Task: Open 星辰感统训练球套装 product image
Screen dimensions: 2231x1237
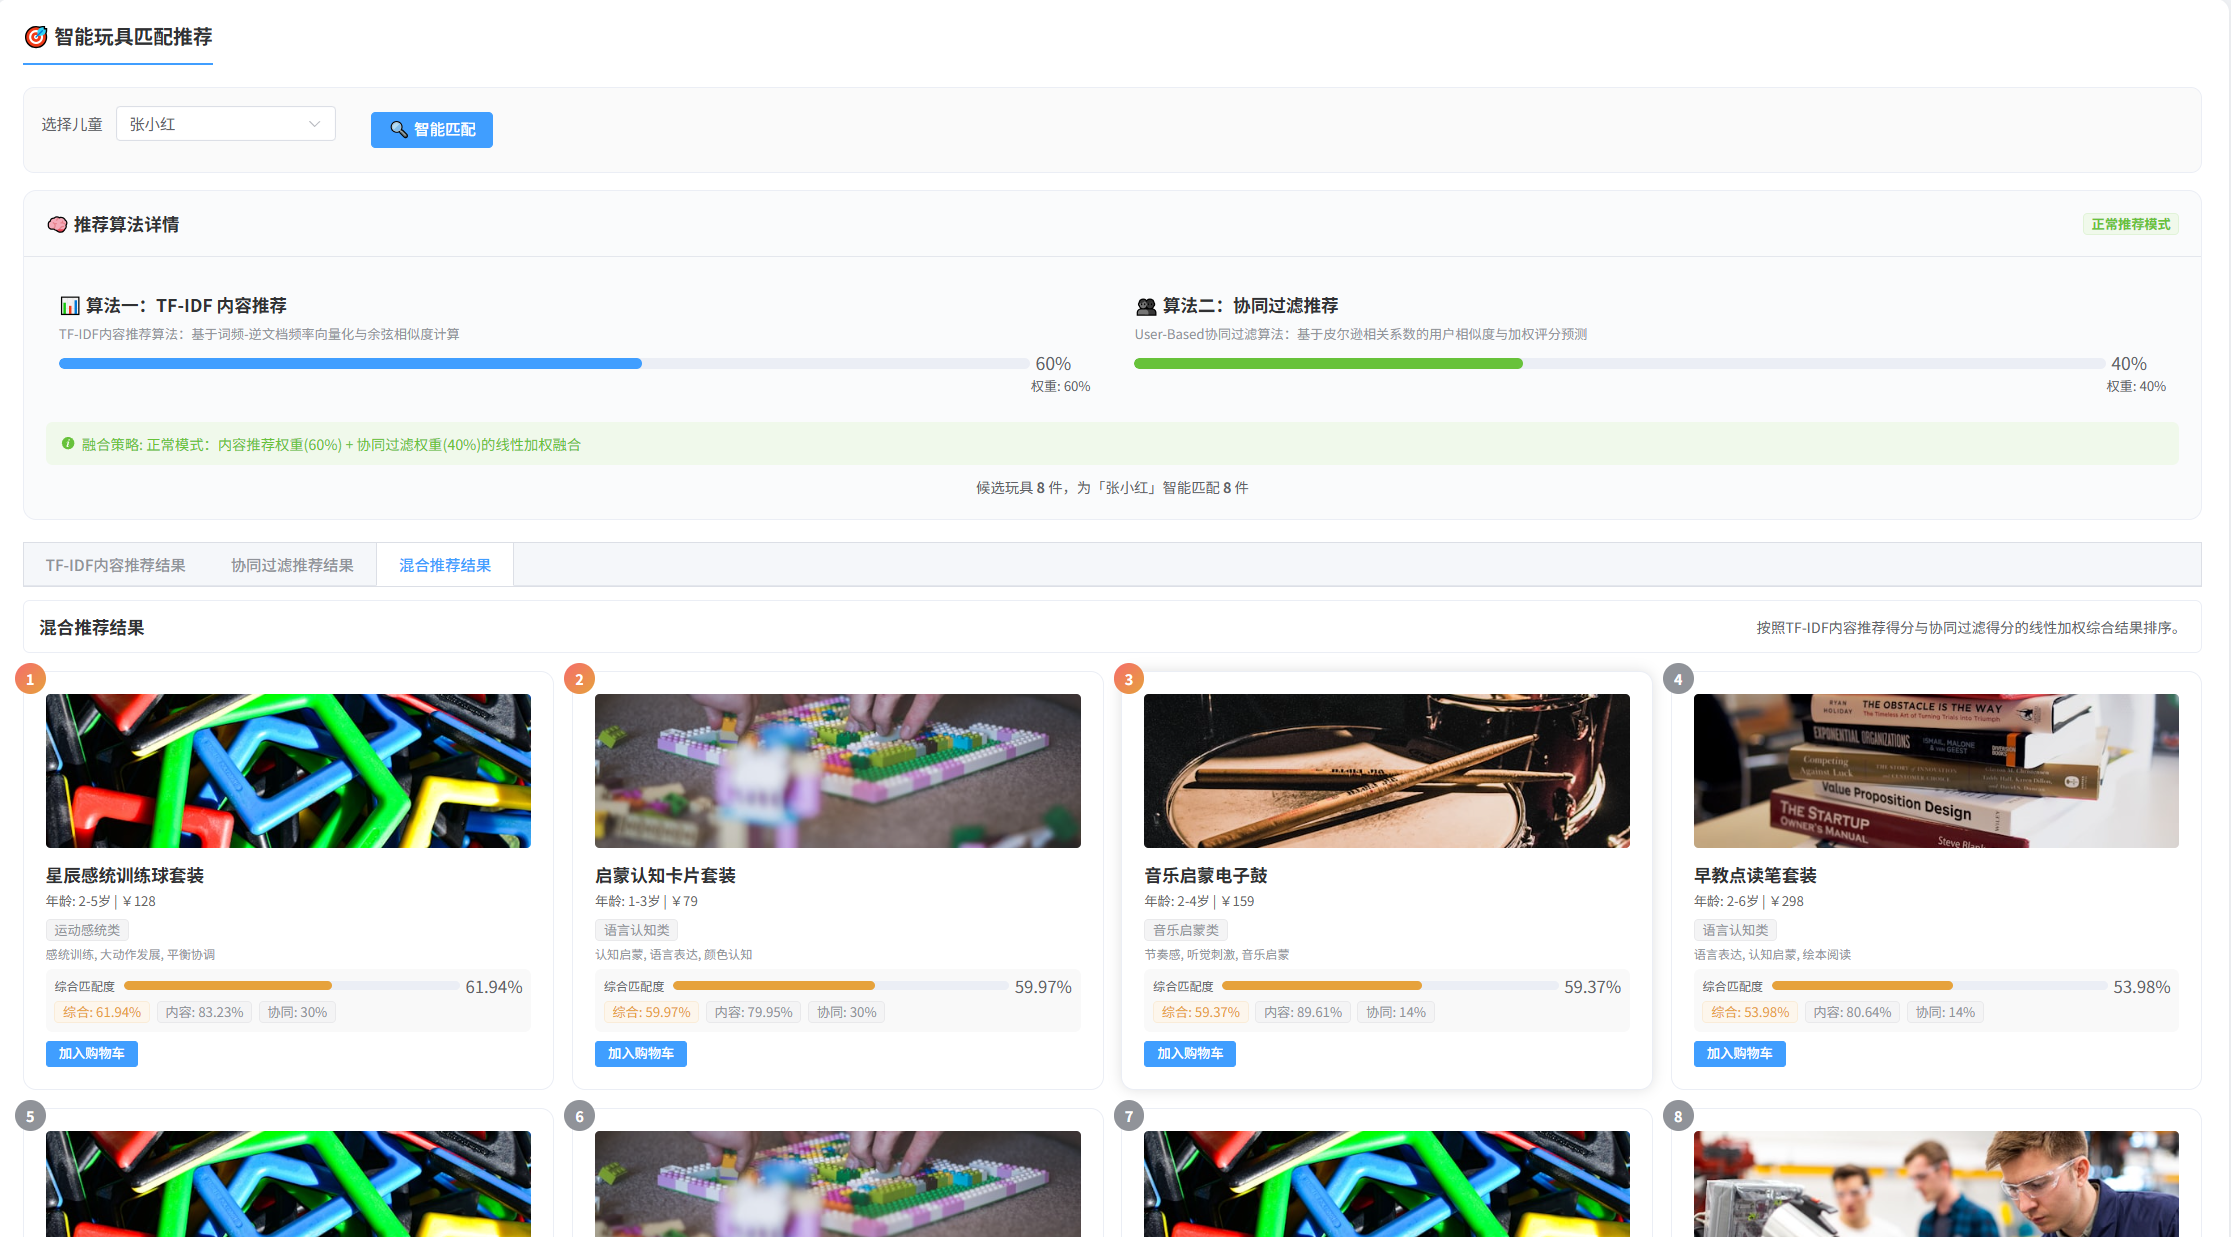Action: [288, 771]
